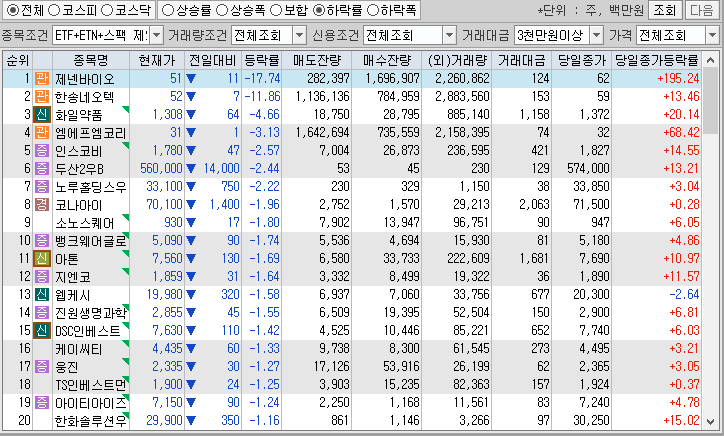Image resolution: width=724 pixels, height=436 pixels.
Task: Open the 신용조건 전체조회 dropdown
Action: pos(449,35)
